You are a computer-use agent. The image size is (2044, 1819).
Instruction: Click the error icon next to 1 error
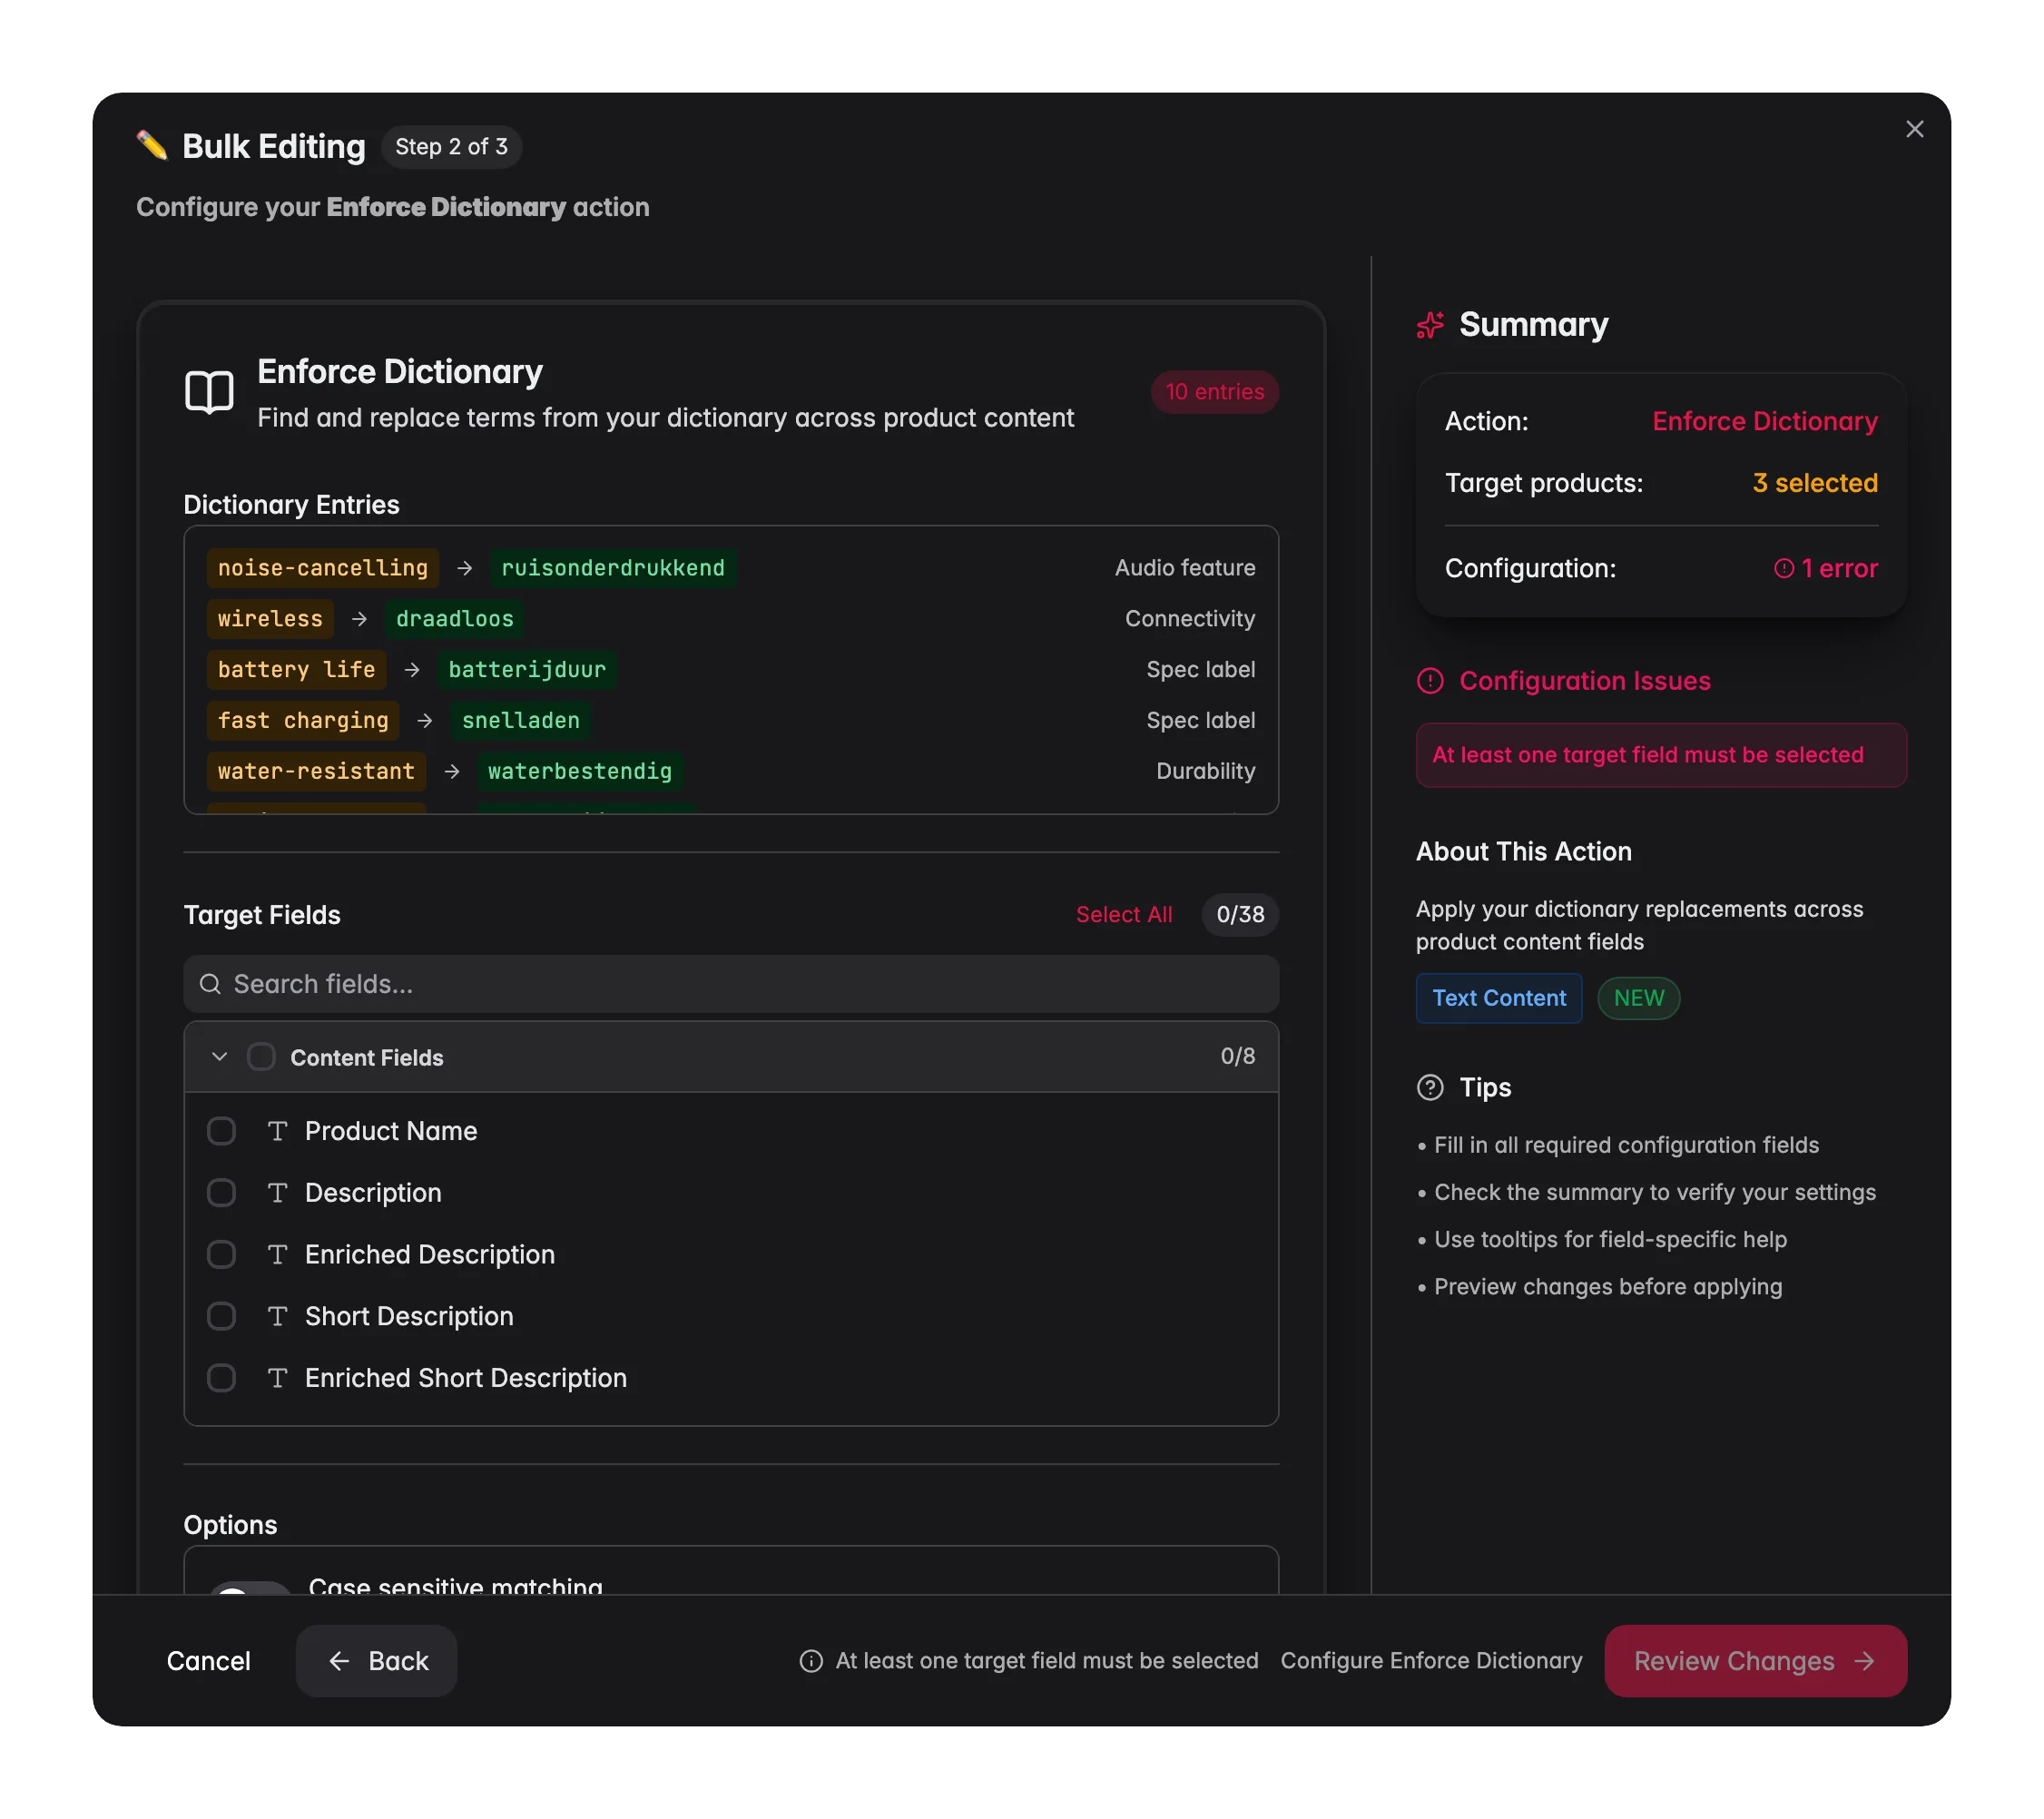point(1784,568)
